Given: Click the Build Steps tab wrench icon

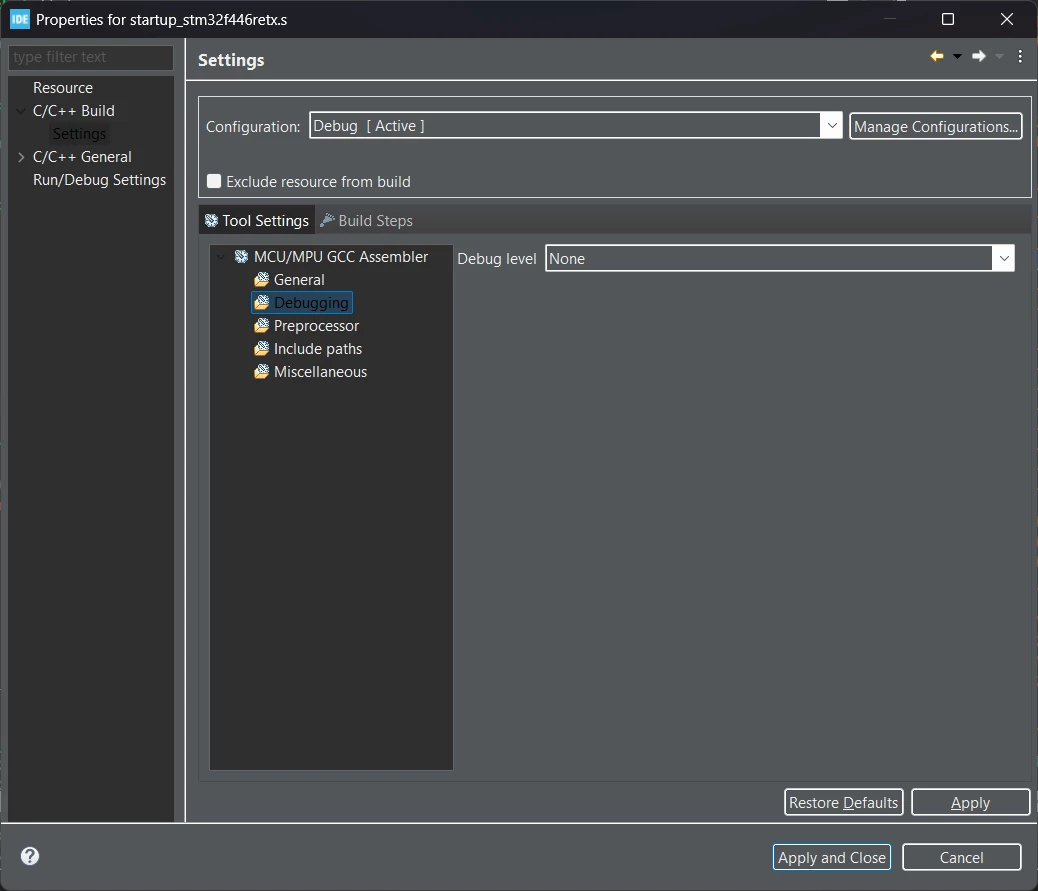Looking at the screenshot, I should (327, 220).
